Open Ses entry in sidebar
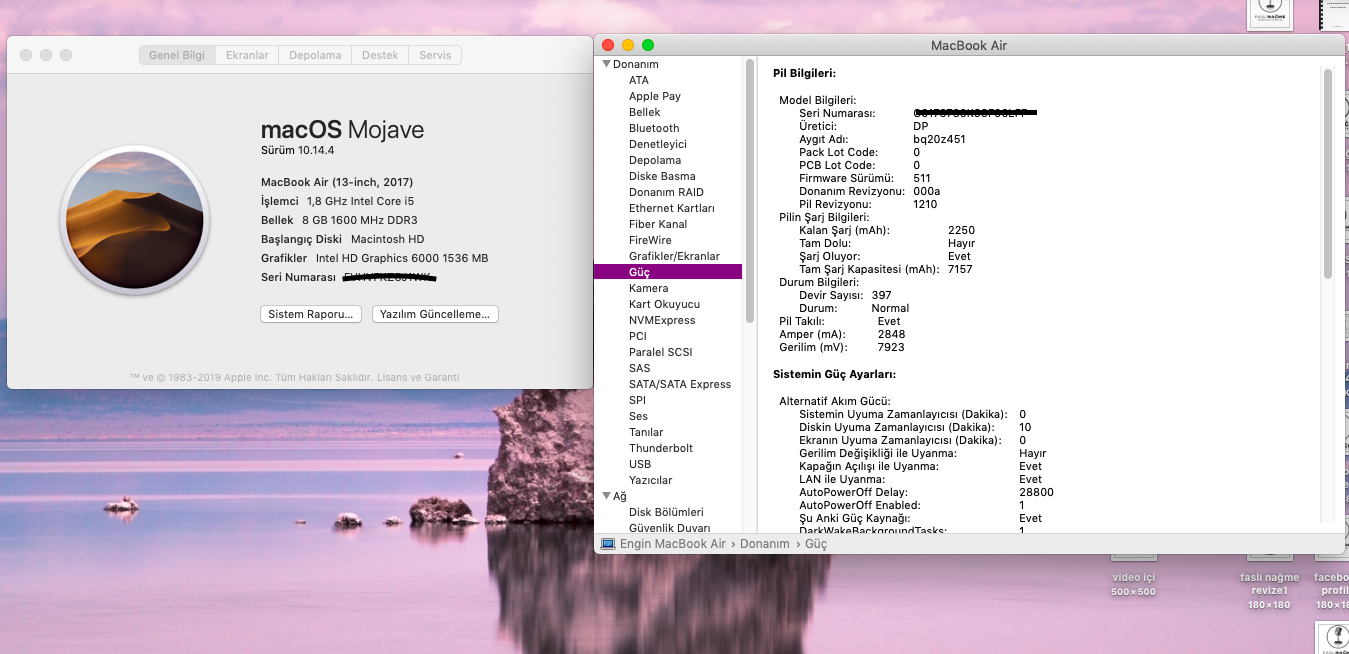Screen dimensions: 1349x654 coord(638,416)
